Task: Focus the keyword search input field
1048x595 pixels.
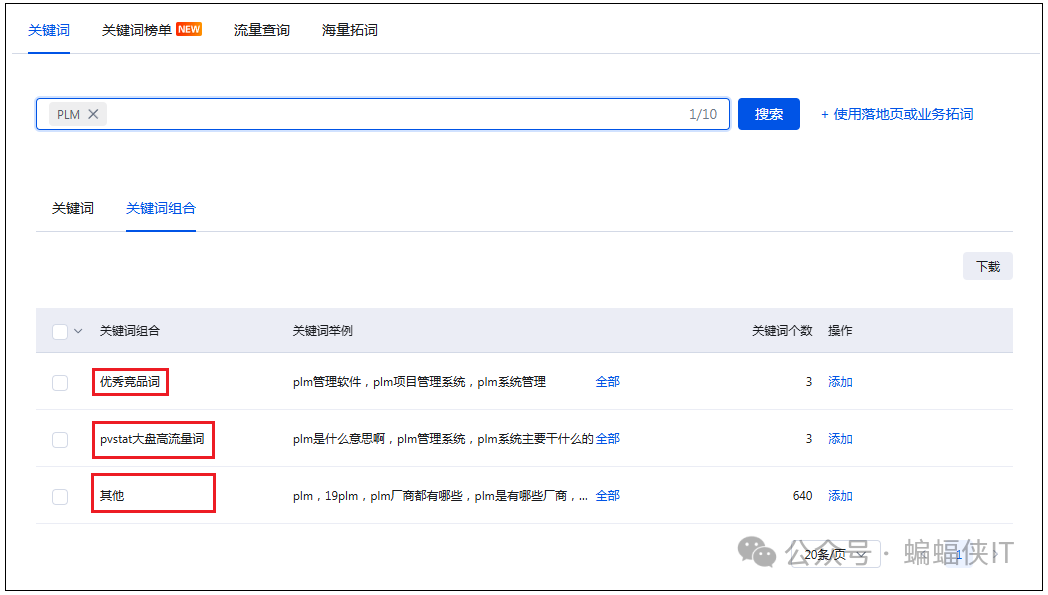Action: pos(400,114)
